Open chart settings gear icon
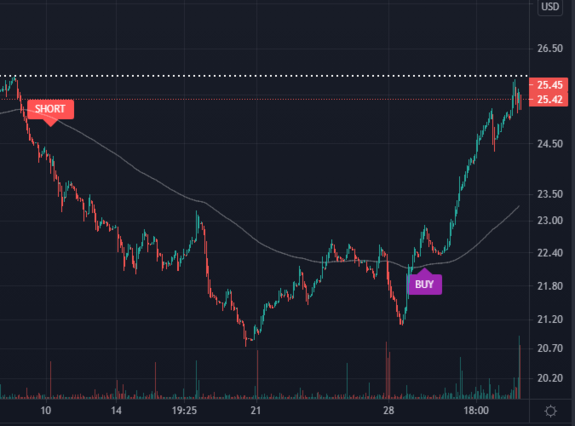Viewport: 575px width, 426px height. point(550,411)
